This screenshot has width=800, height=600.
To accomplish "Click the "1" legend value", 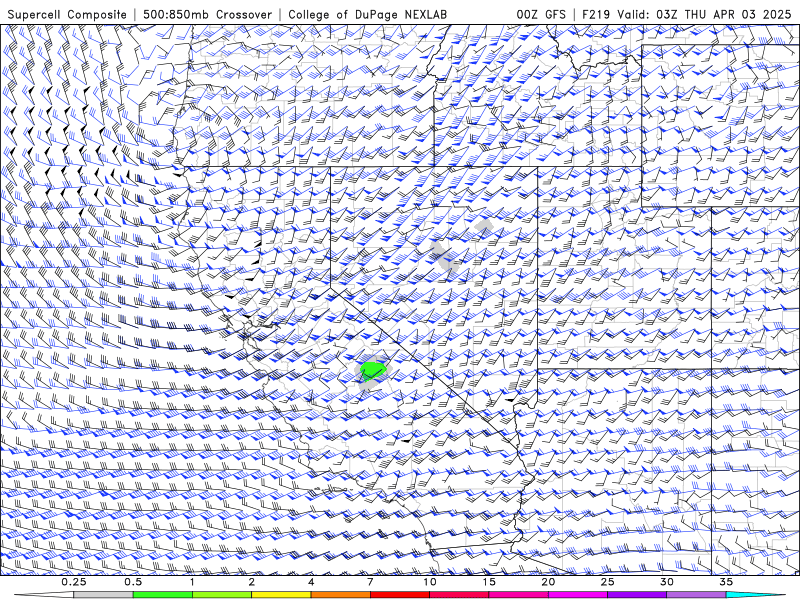I will coord(192,582).
